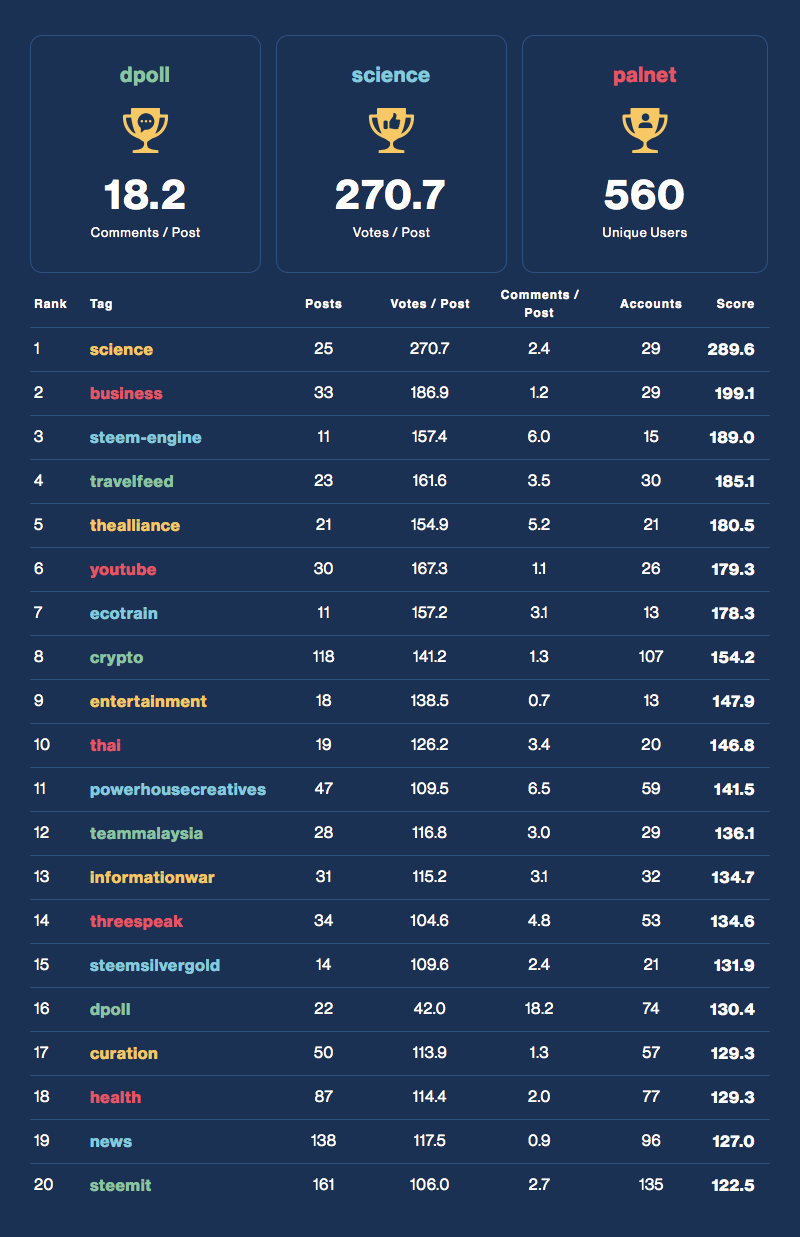The width and height of the screenshot is (800, 1237).
Task: Click the Votes / Post column header
Action: pos(430,303)
